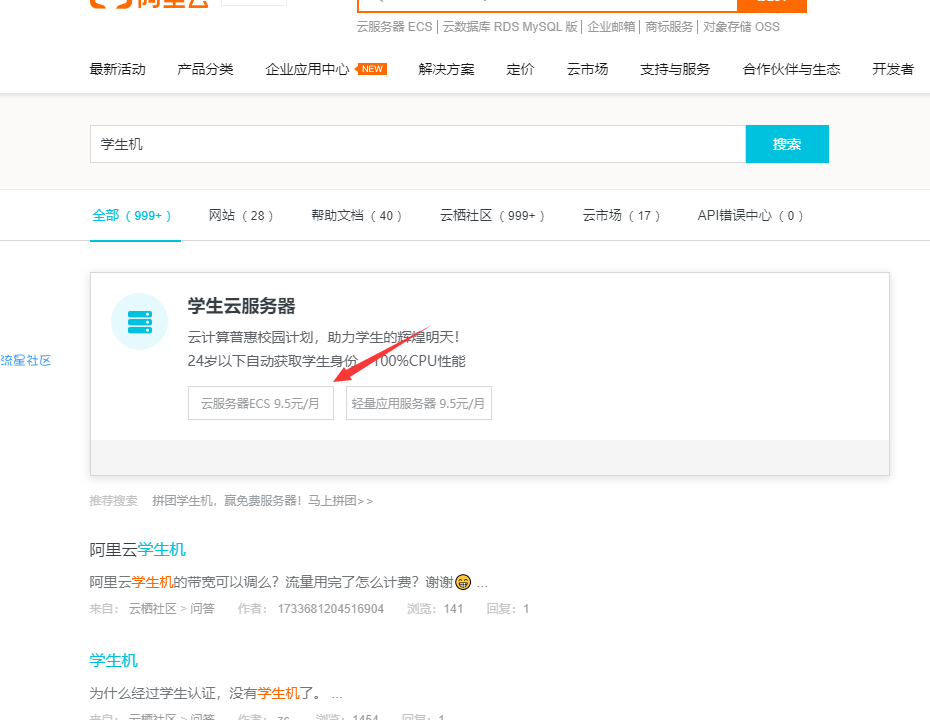Click the 浏览: 141 view count
930x720 pixels.
[x=435, y=609]
